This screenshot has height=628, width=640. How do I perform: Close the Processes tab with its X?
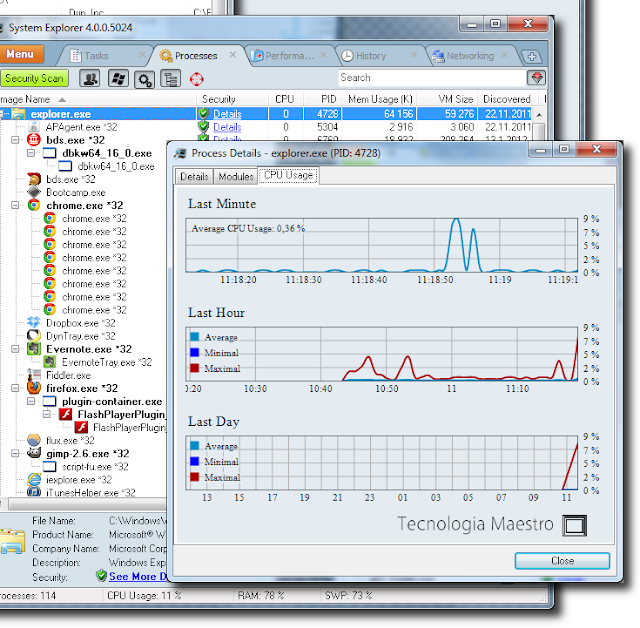[x=233, y=55]
